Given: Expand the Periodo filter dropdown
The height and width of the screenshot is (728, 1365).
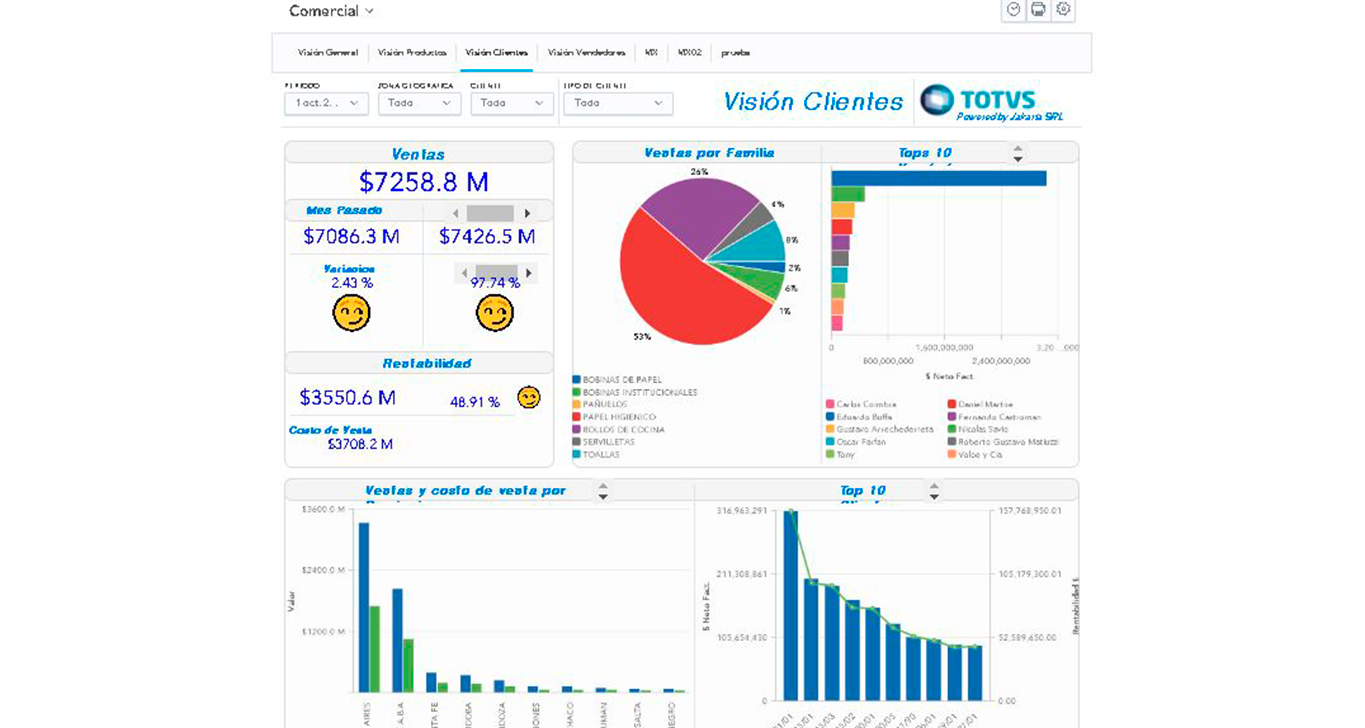Looking at the screenshot, I should tap(326, 103).
